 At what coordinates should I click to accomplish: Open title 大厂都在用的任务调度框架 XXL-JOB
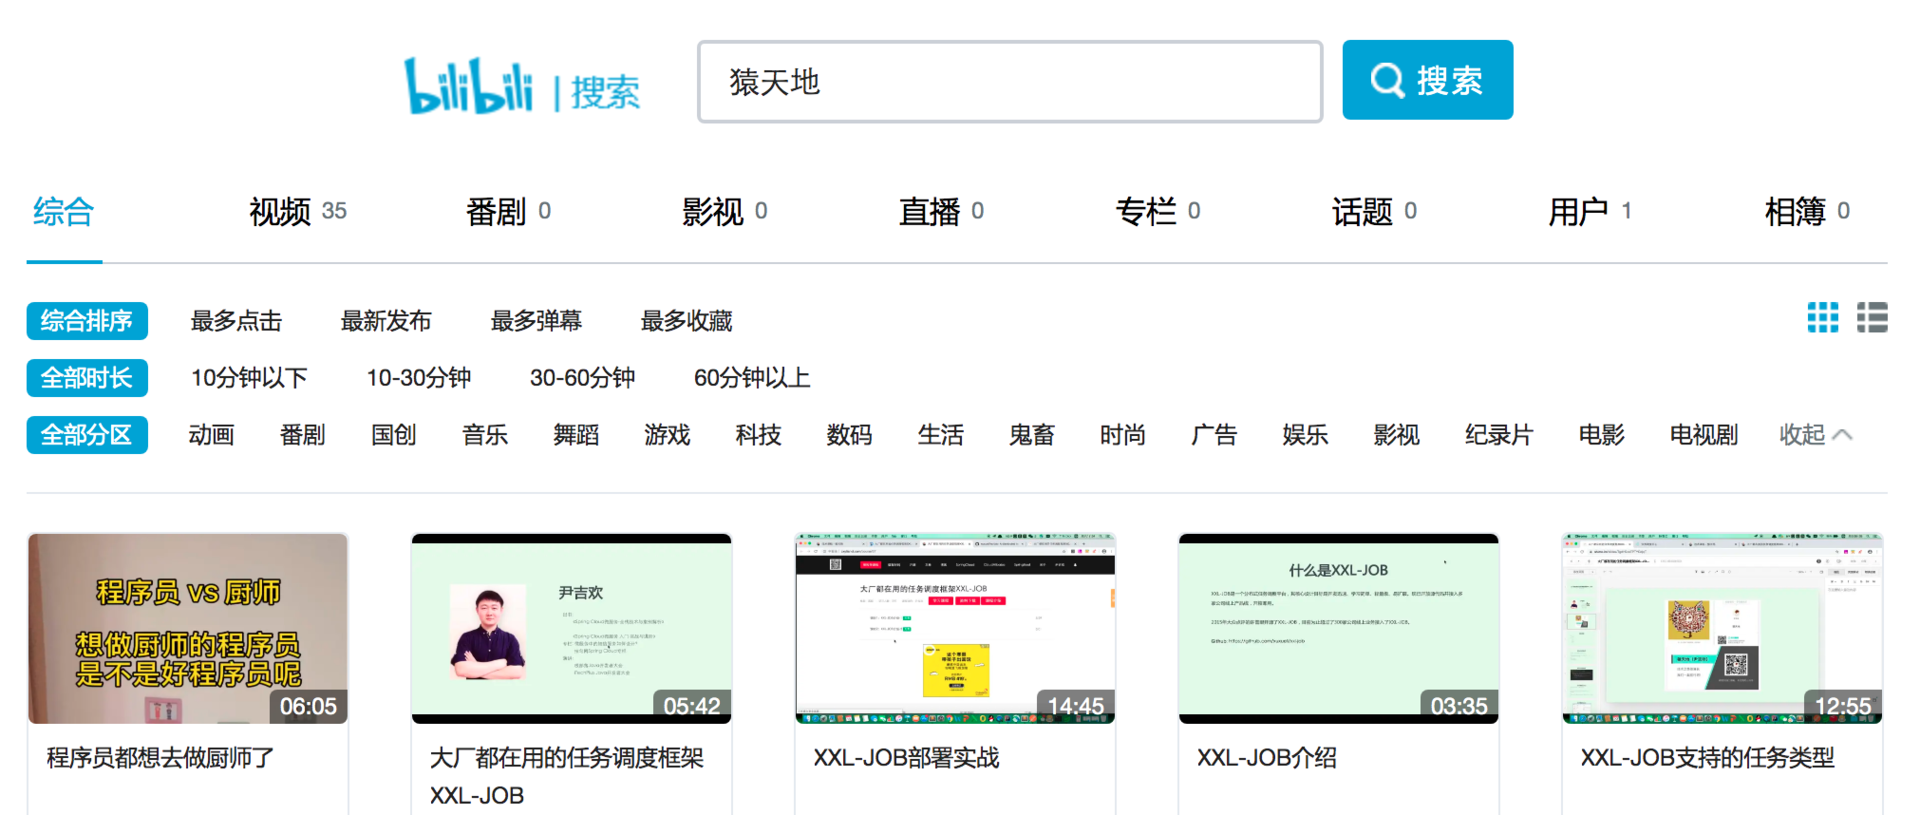567,777
